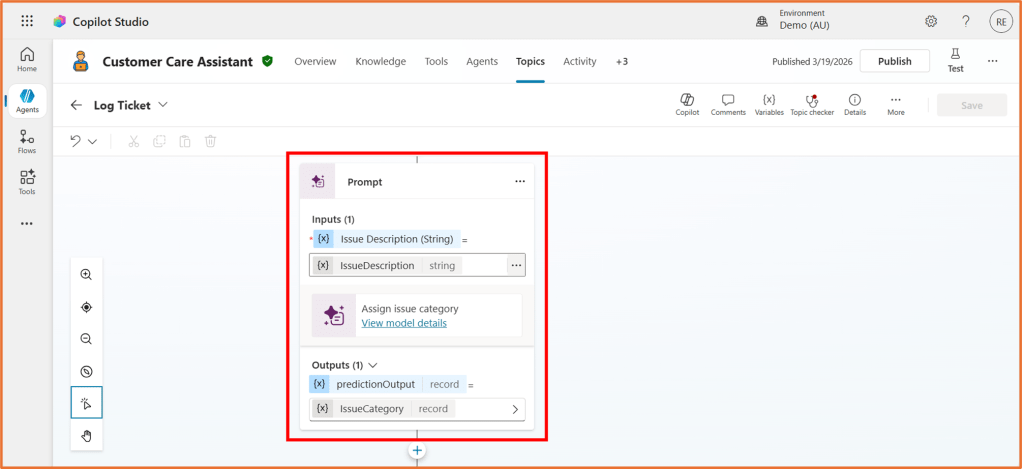
Task: Switch to the hand pan tool
Action: [x=86, y=436]
